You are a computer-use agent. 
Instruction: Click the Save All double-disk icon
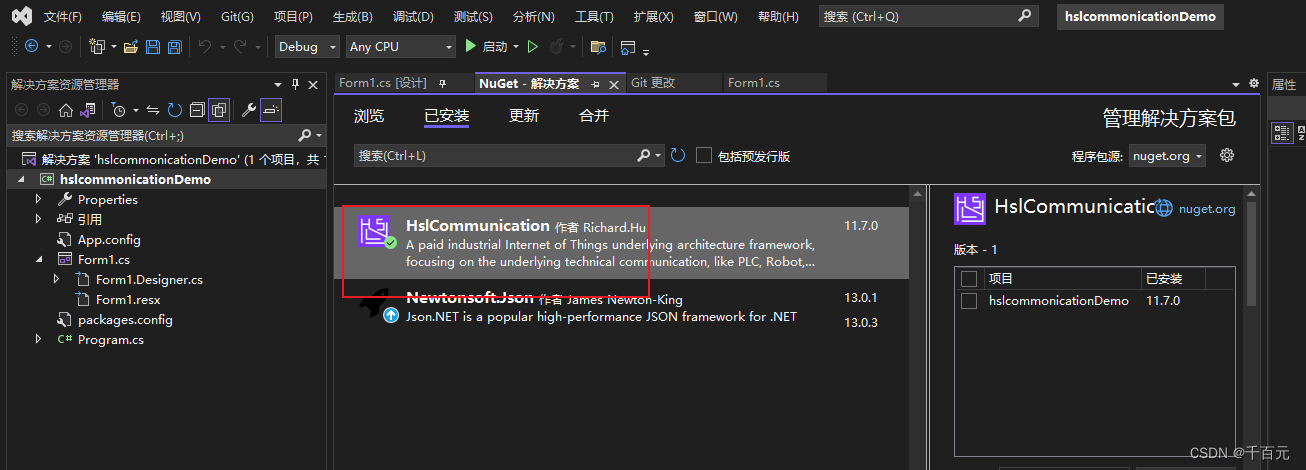tap(174, 46)
